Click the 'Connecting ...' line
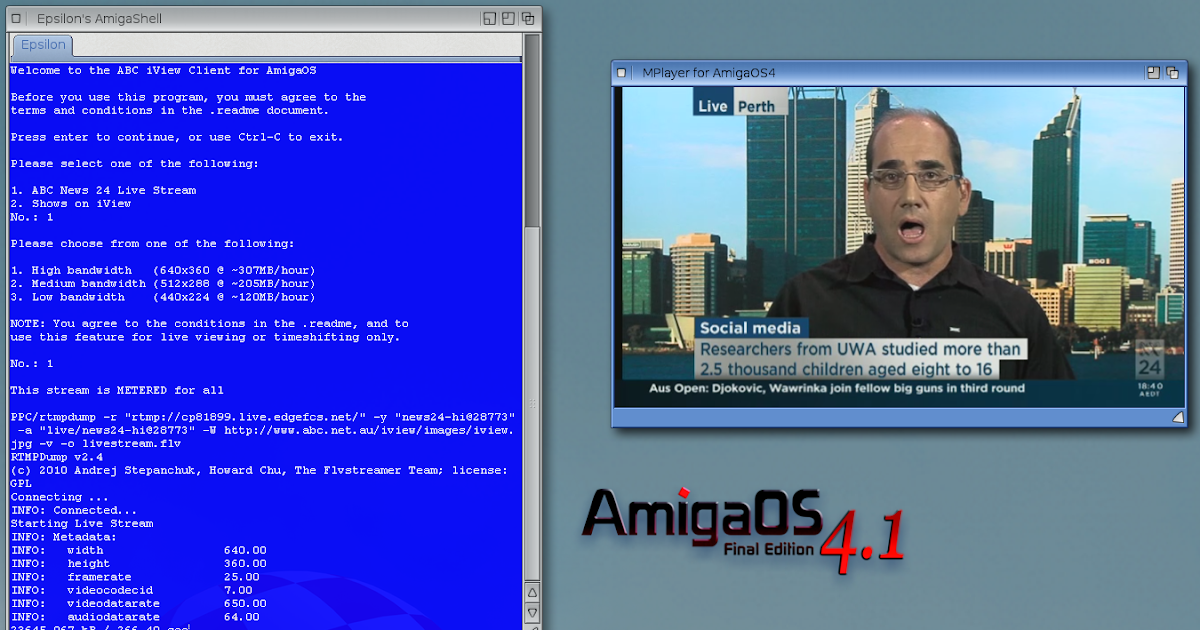The height and width of the screenshot is (630, 1200). [x=60, y=497]
